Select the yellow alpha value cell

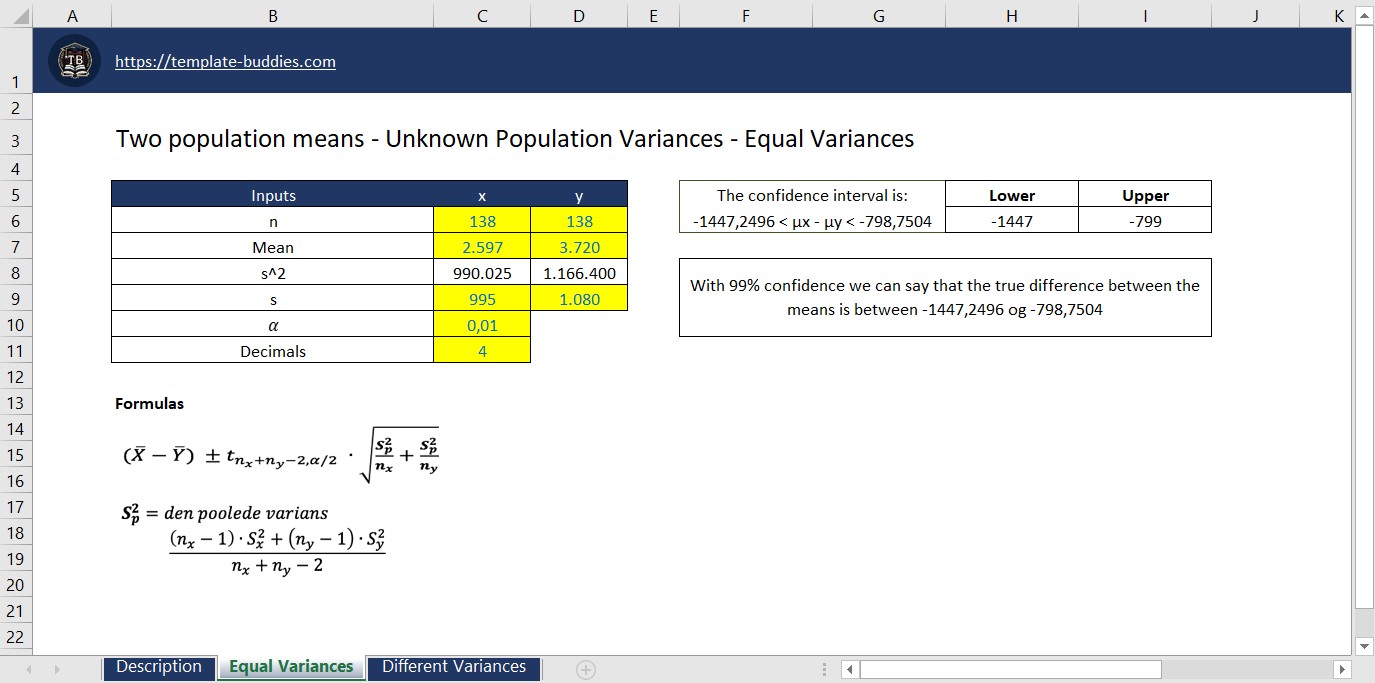(482, 324)
